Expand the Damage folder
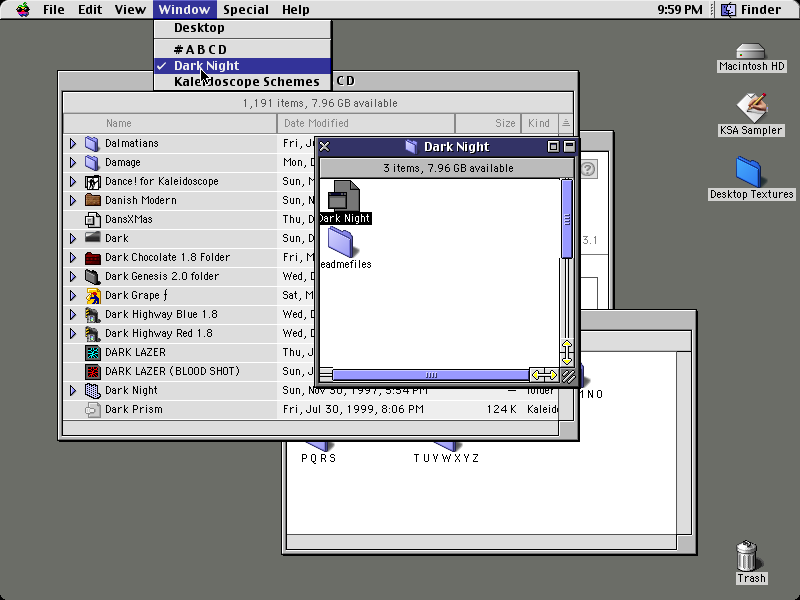This screenshot has height=600, width=800. [x=72, y=162]
